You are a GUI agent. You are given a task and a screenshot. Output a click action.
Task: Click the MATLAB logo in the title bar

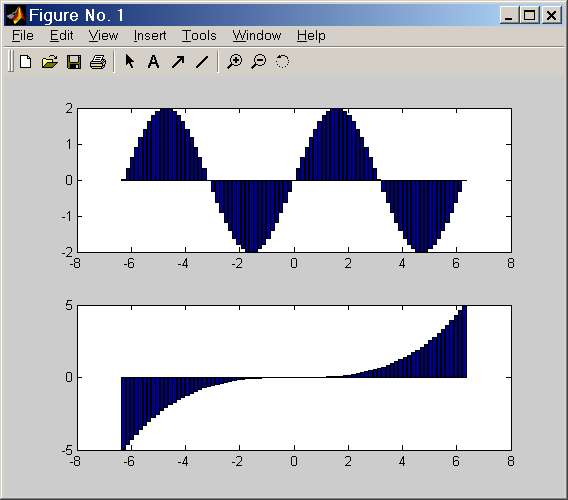click(x=16, y=15)
